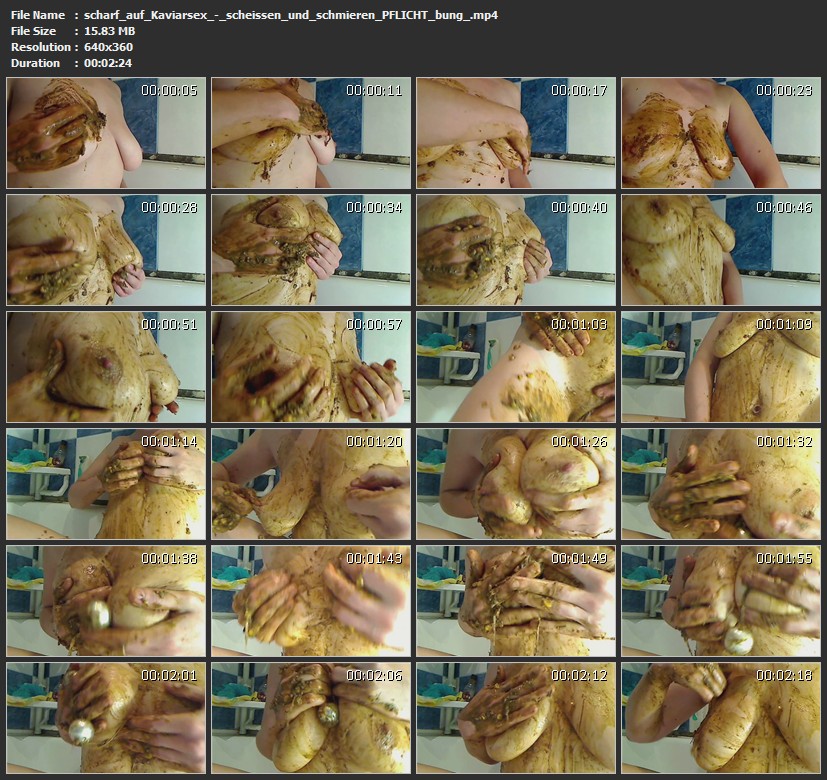
Task: Open the frame at 00:01:32
Action: pyautogui.click(x=720, y=484)
